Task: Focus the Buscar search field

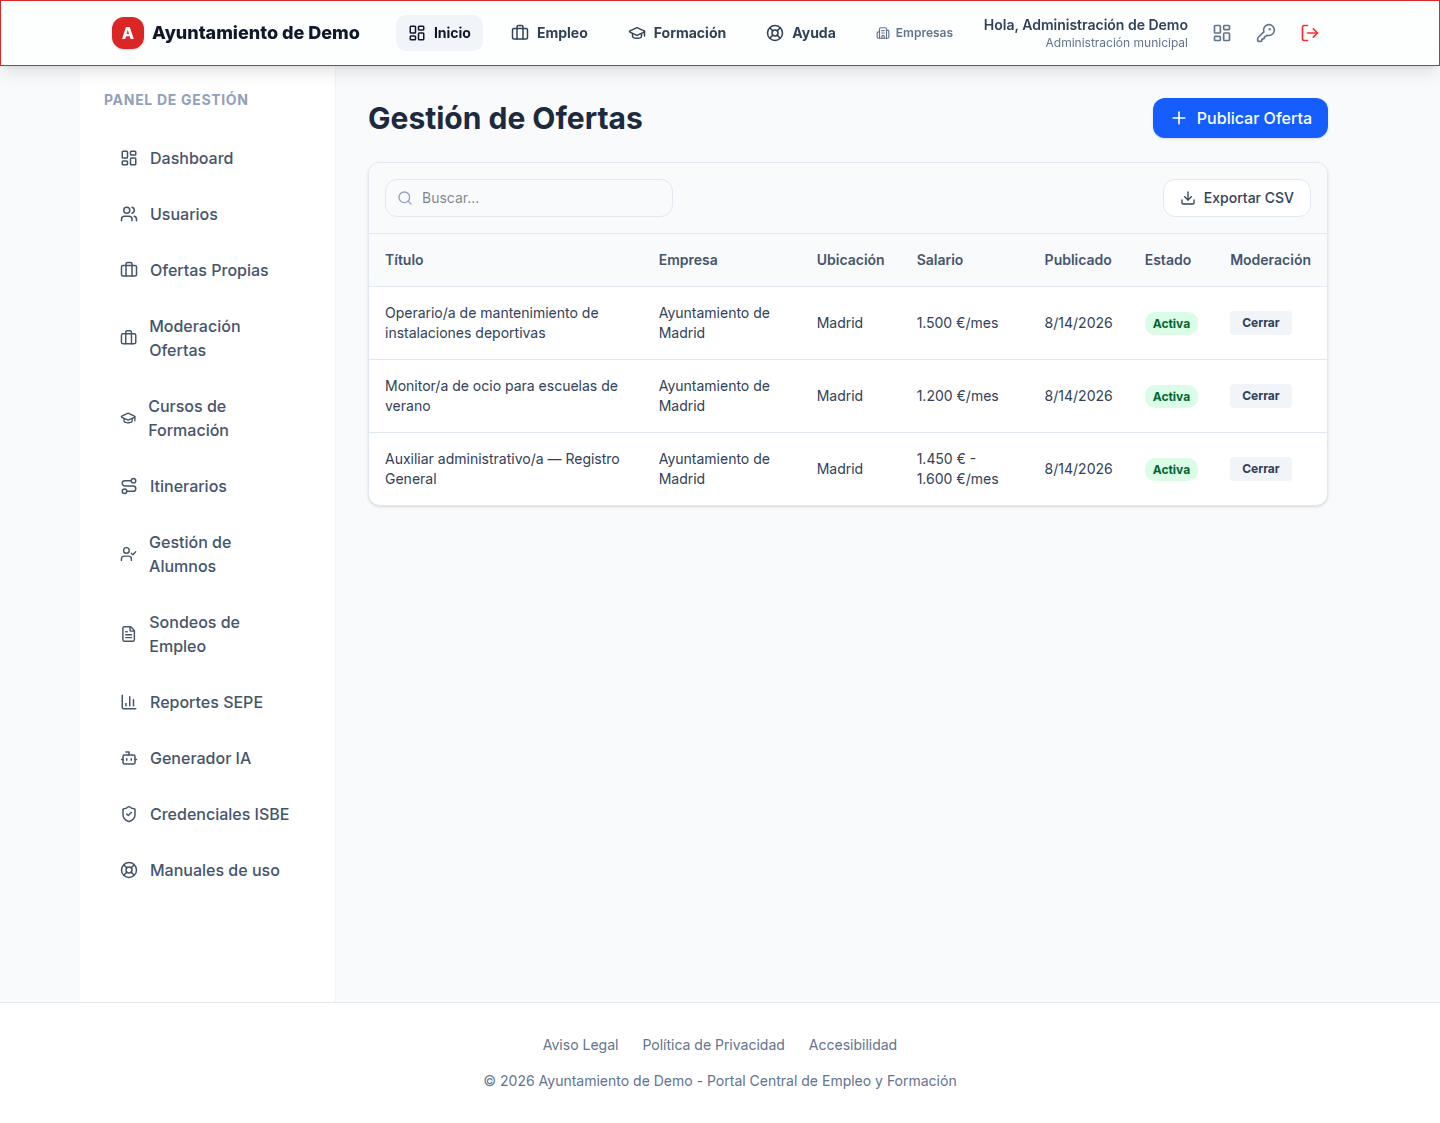Action: coord(529,198)
